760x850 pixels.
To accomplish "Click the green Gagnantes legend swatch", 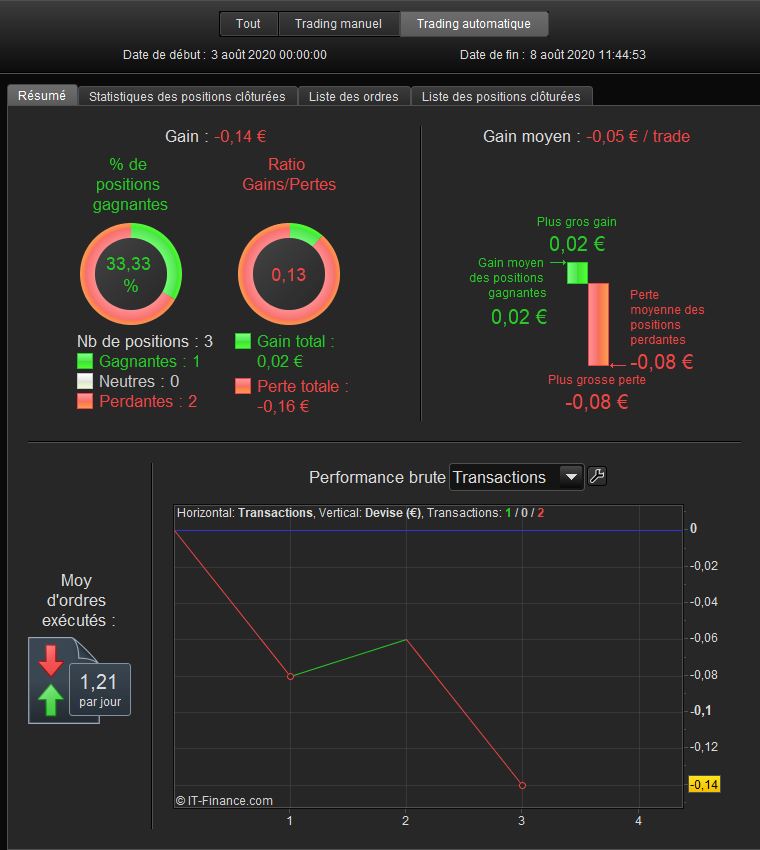I will click(85, 361).
